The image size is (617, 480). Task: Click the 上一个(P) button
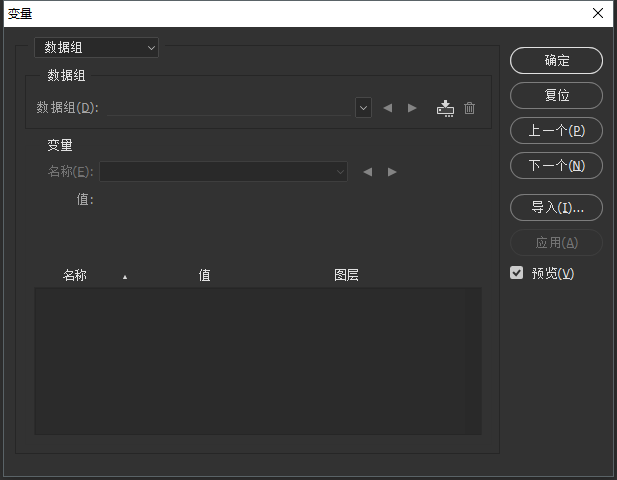click(556, 131)
